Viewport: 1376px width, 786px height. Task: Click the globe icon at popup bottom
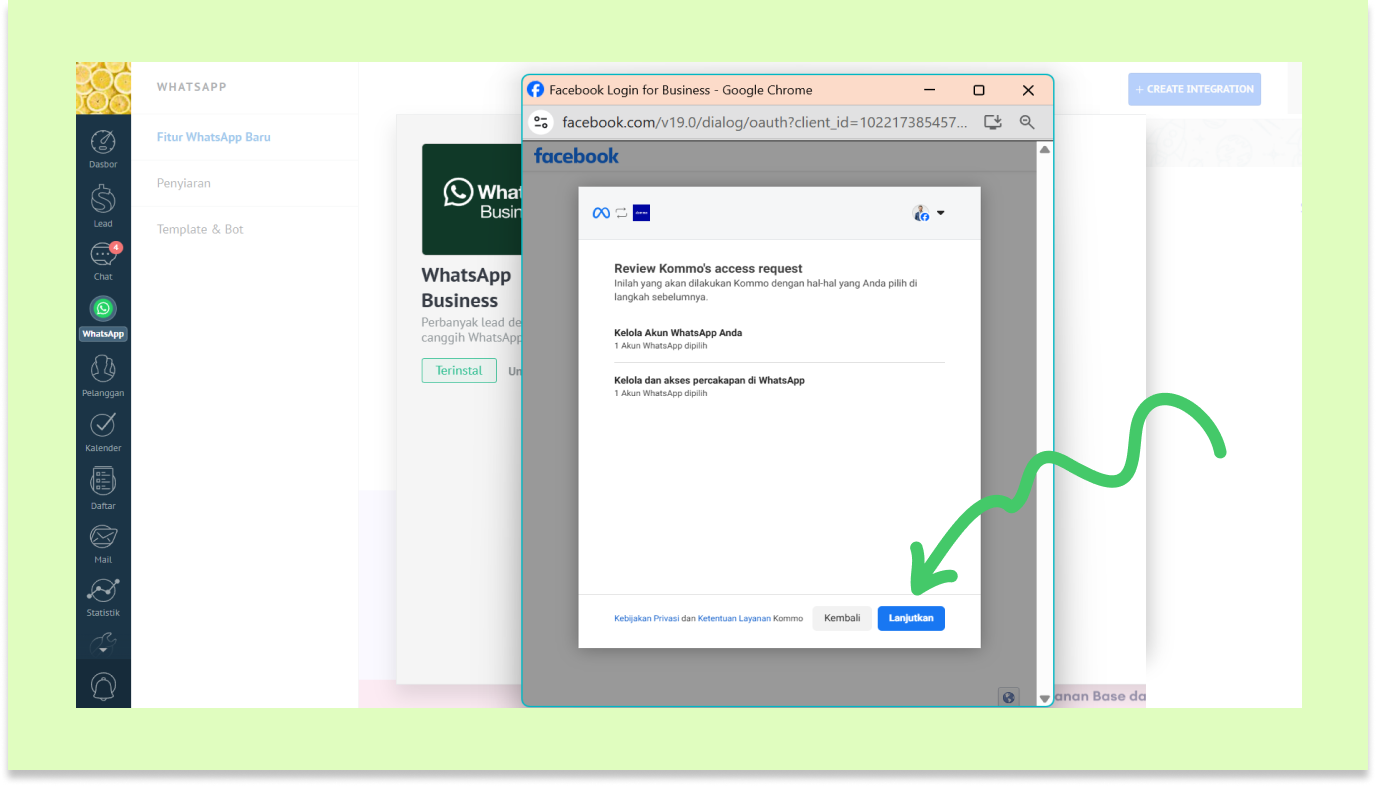click(1008, 697)
